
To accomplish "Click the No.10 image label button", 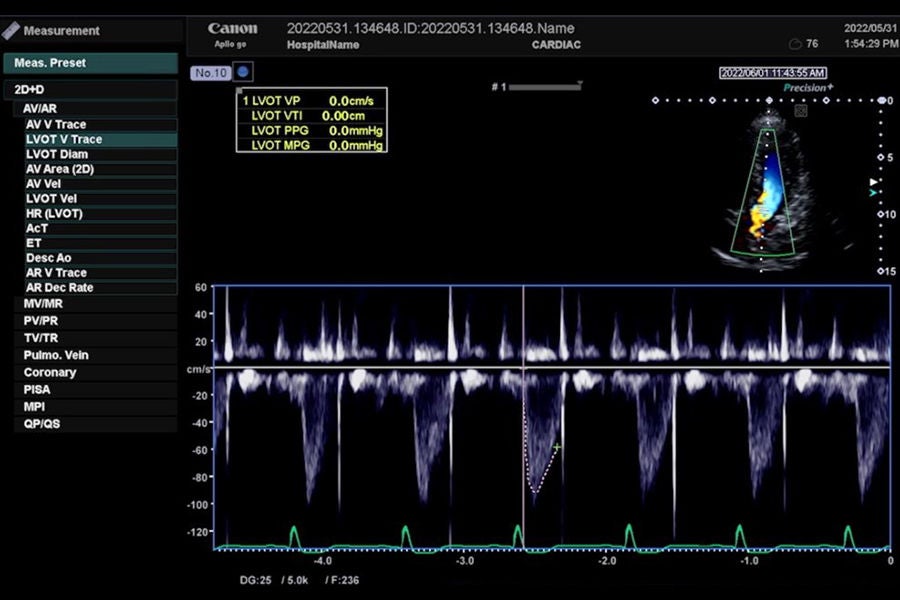I will click(x=211, y=73).
